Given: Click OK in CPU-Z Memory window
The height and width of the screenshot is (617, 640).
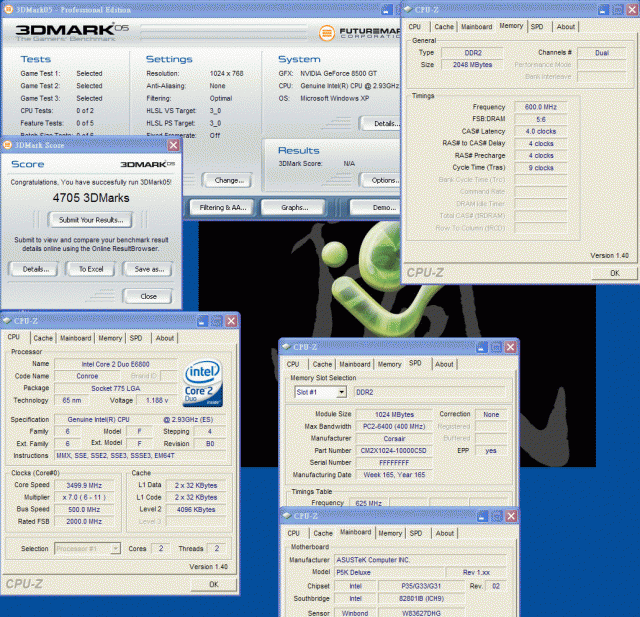Looking at the screenshot, I should [614, 273].
